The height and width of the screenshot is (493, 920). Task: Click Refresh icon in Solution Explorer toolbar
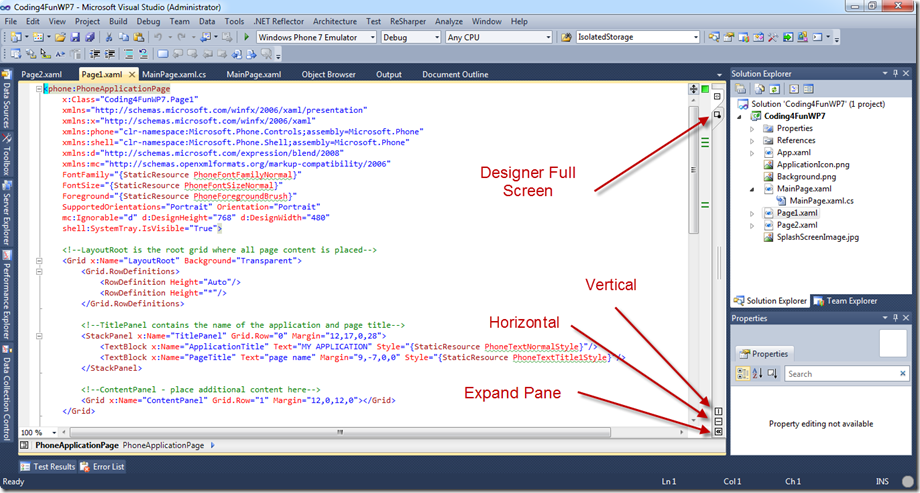point(774,89)
